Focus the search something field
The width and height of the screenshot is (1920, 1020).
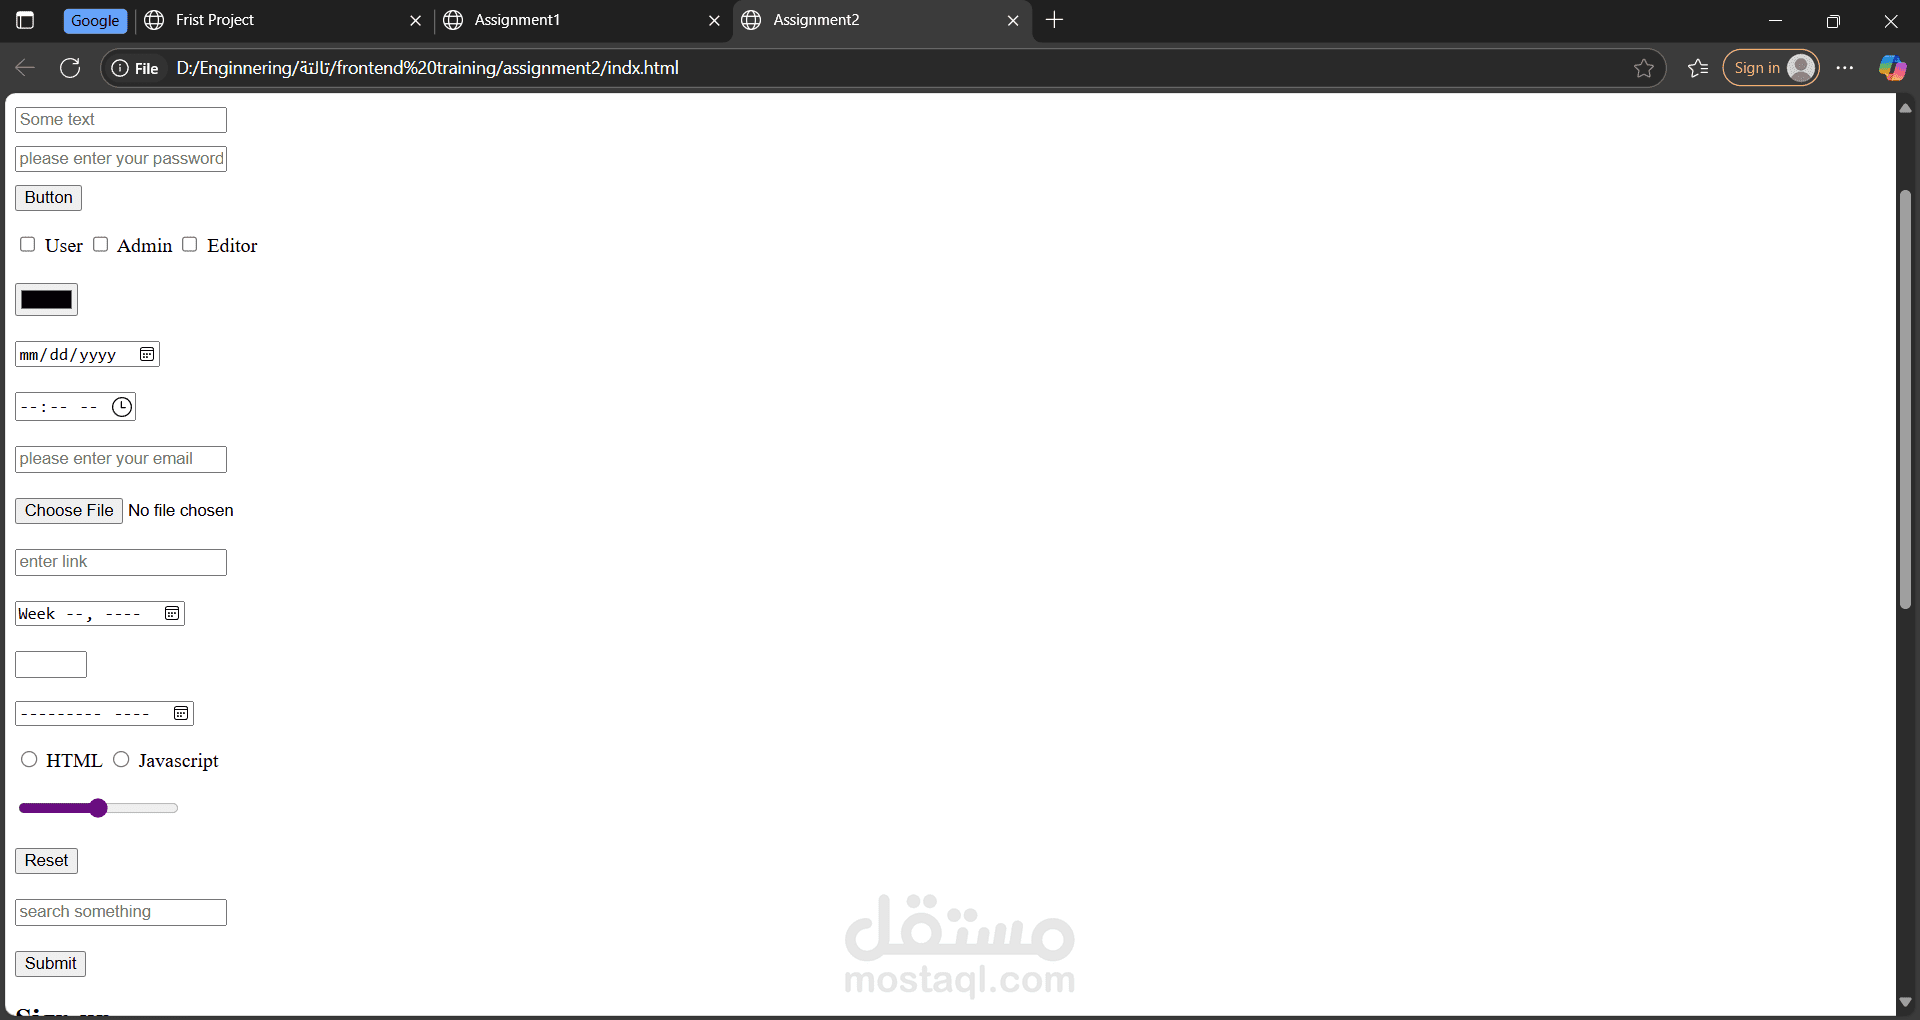pos(121,912)
